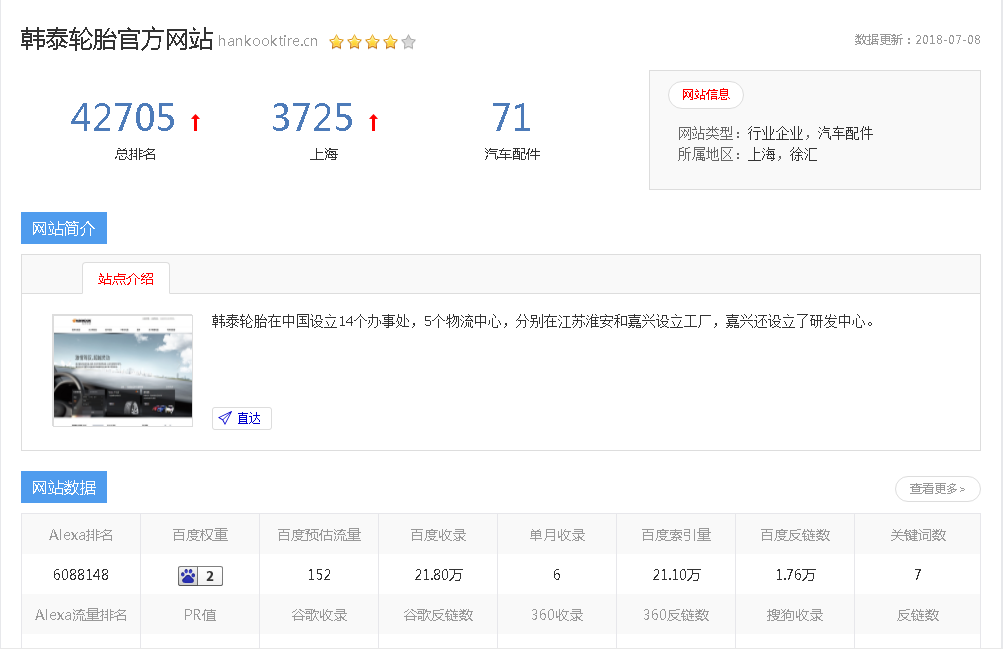Click the estimated traffic value 152

[319, 575]
